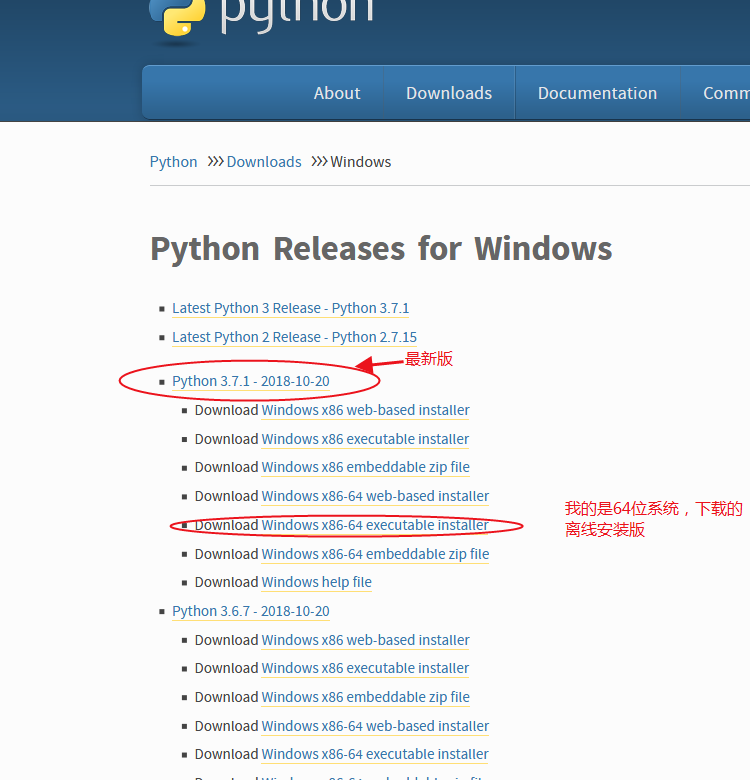Screen dimensions: 750x780
Task: Download 3.7.1 Windows x86 web-based installer
Action: 366,410
